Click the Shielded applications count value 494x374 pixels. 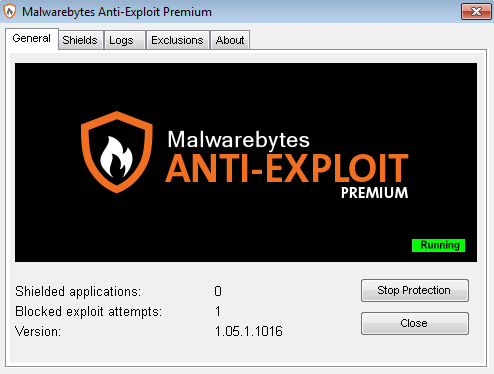(218, 291)
